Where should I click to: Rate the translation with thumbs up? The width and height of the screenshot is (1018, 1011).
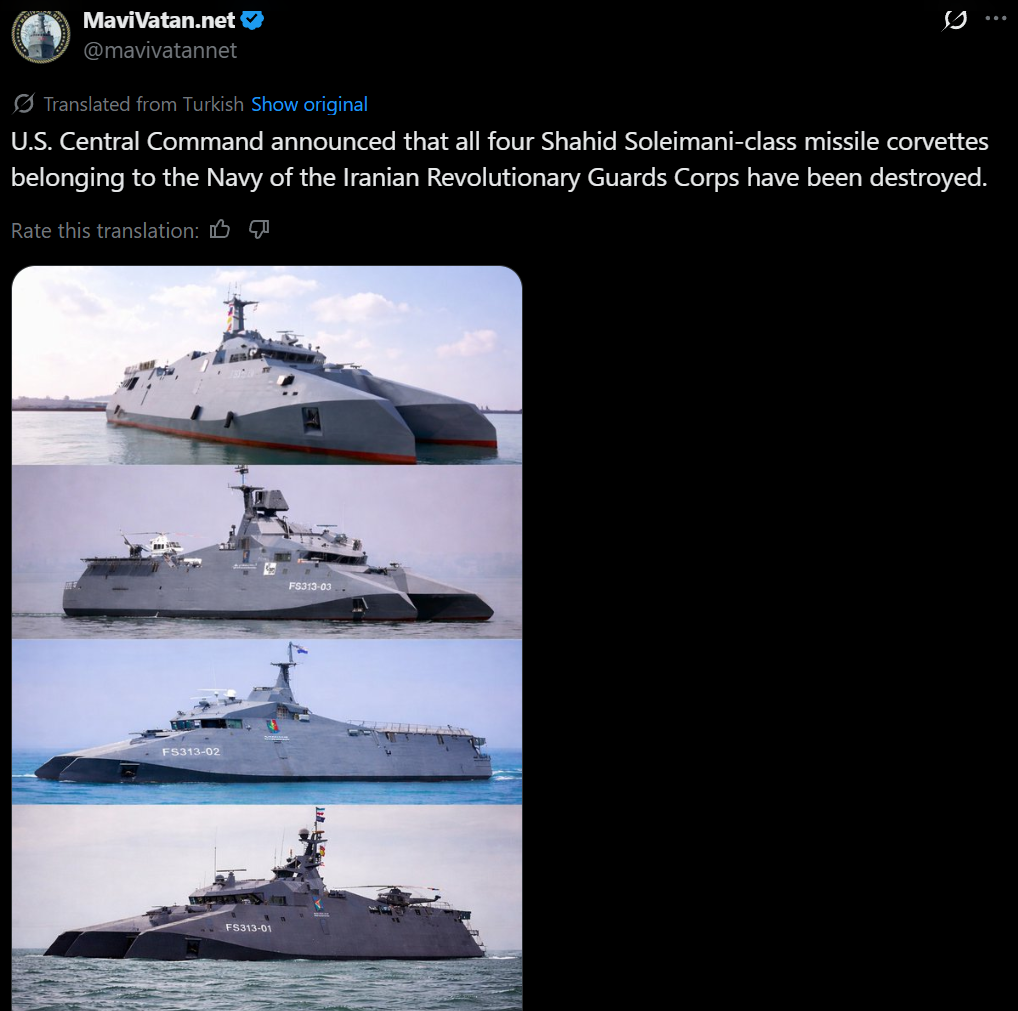point(220,229)
